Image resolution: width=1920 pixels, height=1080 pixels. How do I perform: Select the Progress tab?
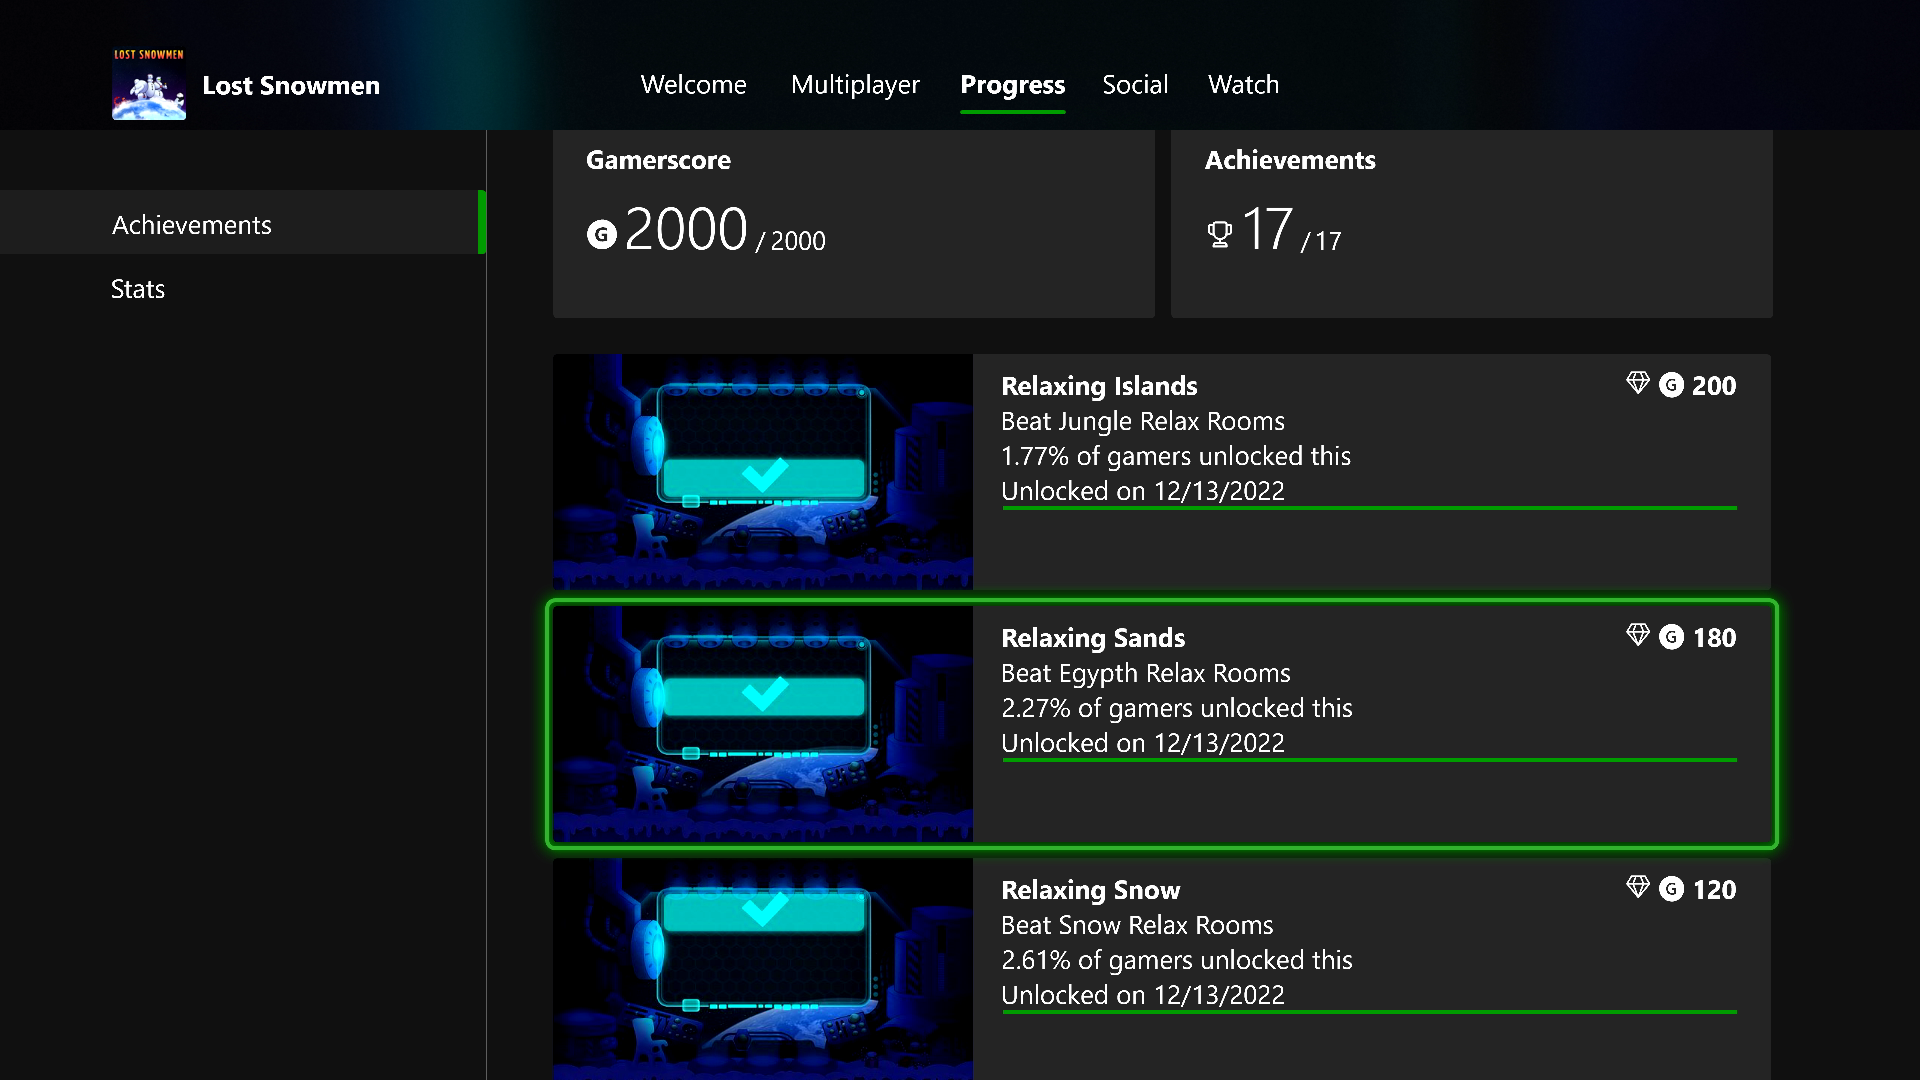point(1012,85)
